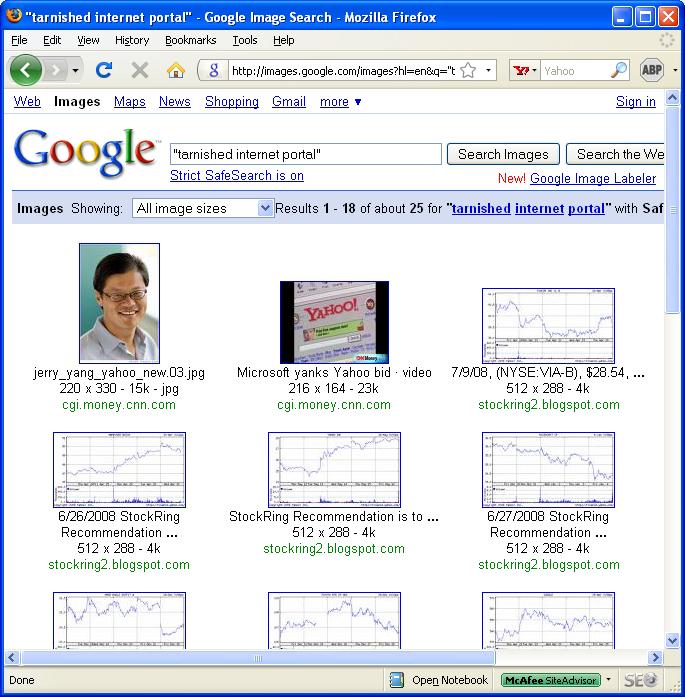Open the View menu
This screenshot has height=697, width=685.
[88, 40]
